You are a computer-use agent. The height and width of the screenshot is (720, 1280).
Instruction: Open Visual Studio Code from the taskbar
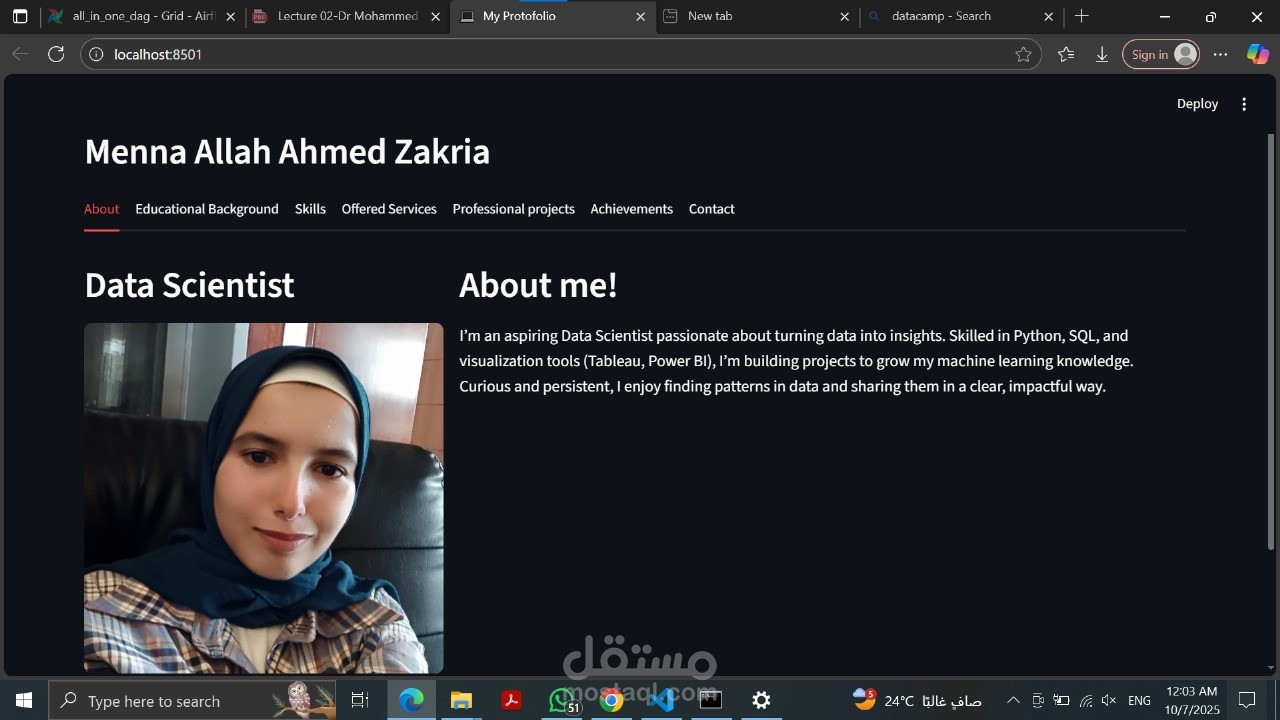pyautogui.click(x=661, y=700)
